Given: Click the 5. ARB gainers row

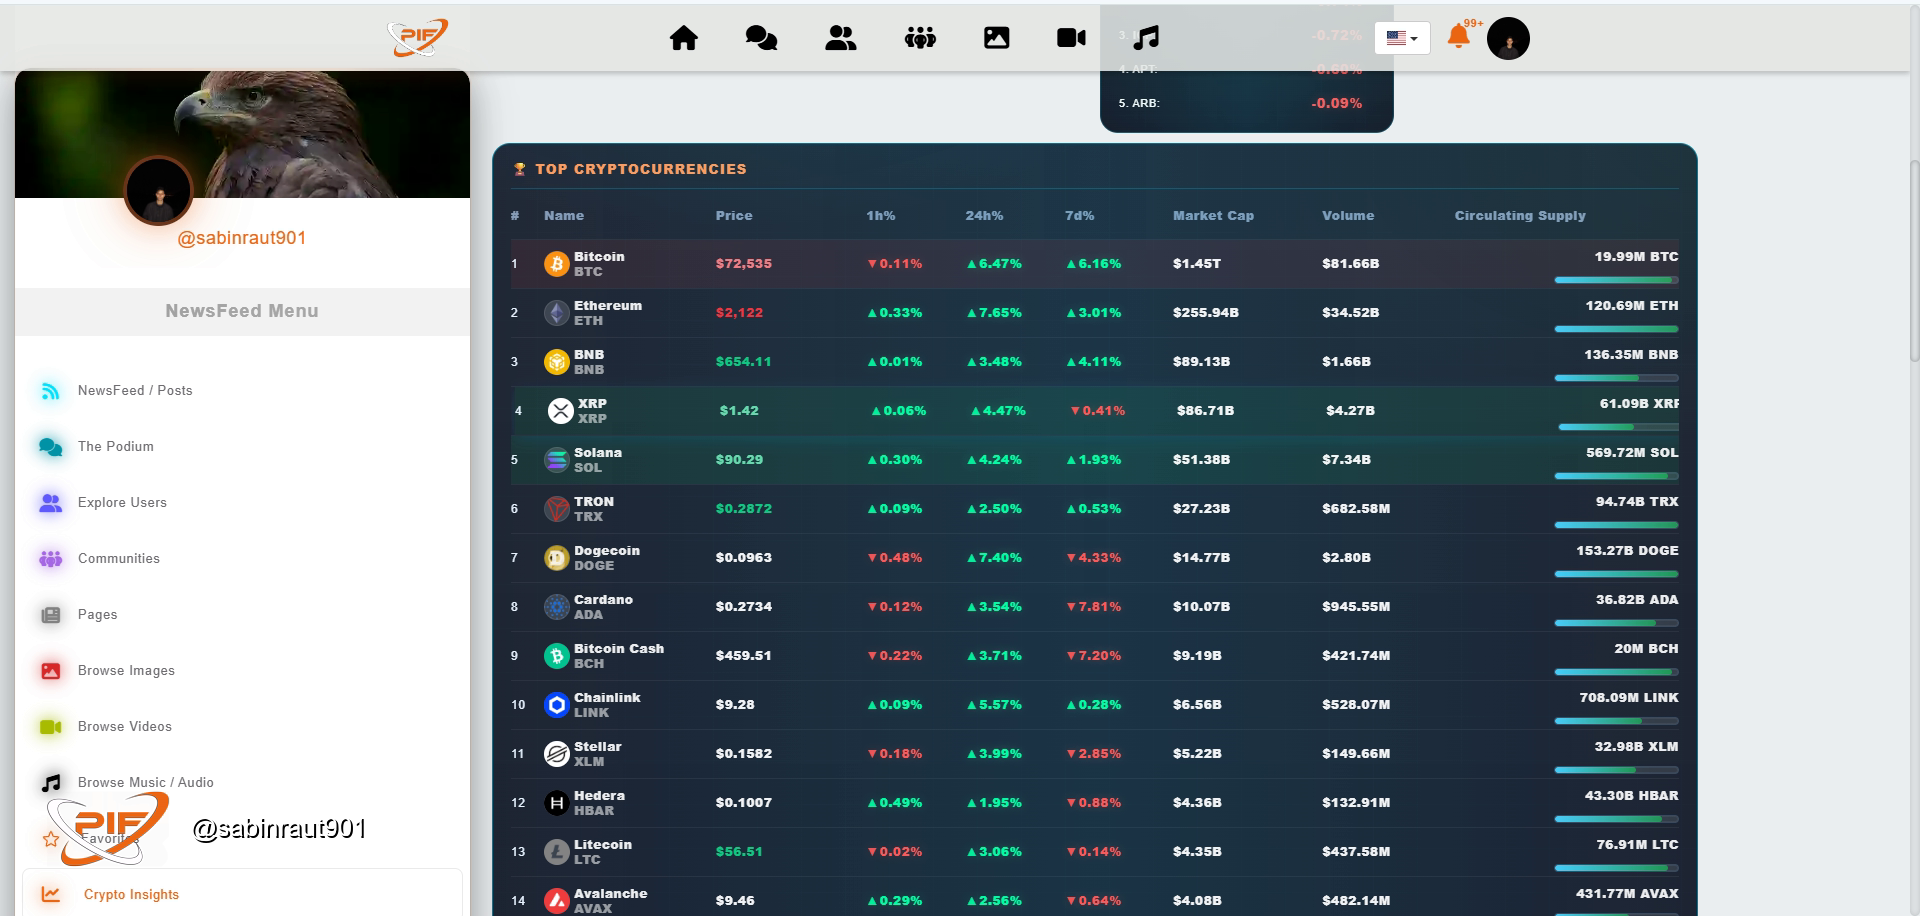Looking at the screenshot, I should tap(1240, 103).
